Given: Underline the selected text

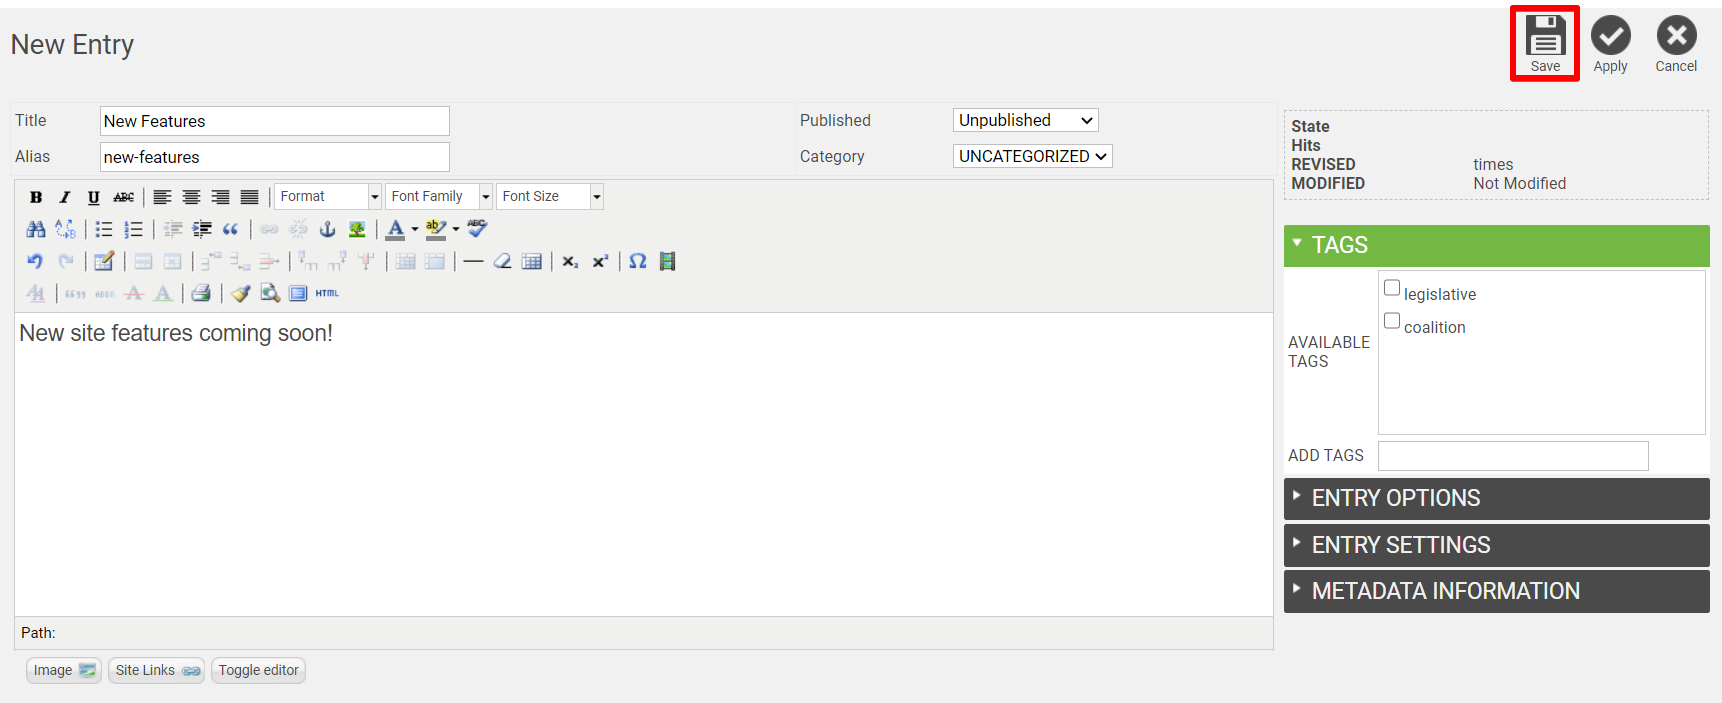Looking at the screenshot, I should coord(94,197).
